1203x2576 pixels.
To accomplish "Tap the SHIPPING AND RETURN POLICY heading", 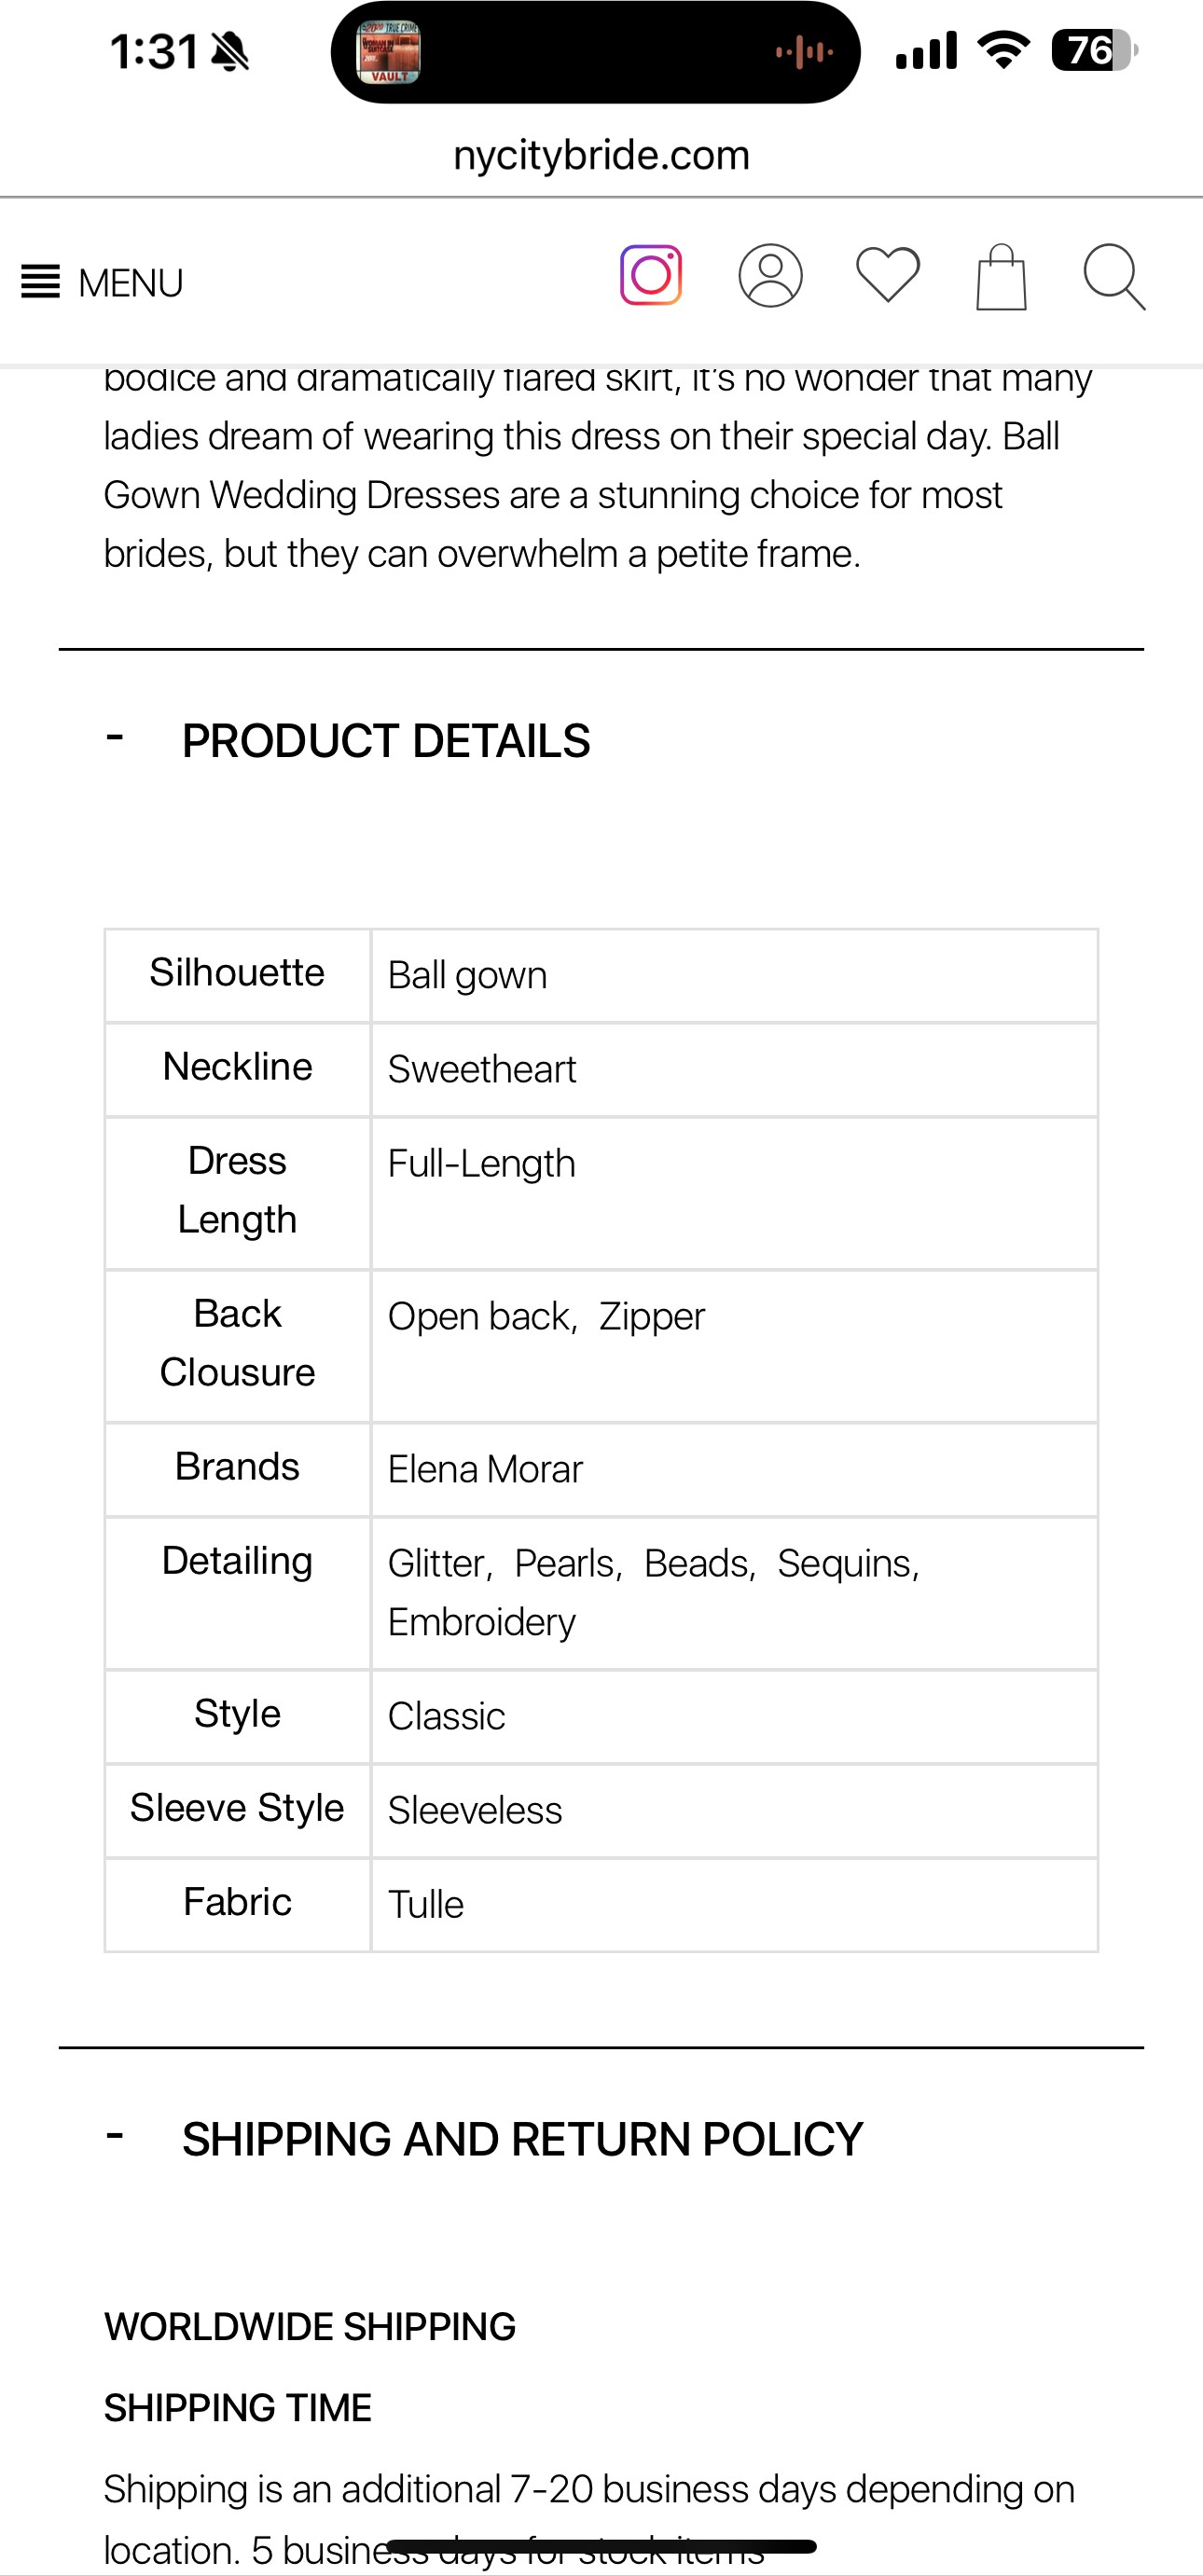I will [x=522, y=2139].
